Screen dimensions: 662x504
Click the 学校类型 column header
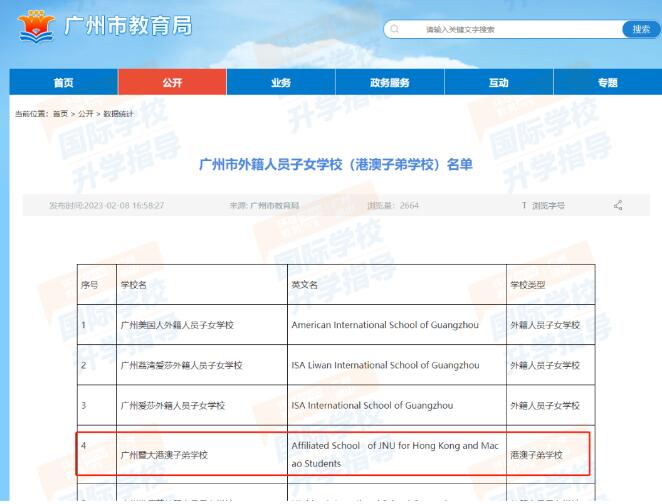click(551, 285)
